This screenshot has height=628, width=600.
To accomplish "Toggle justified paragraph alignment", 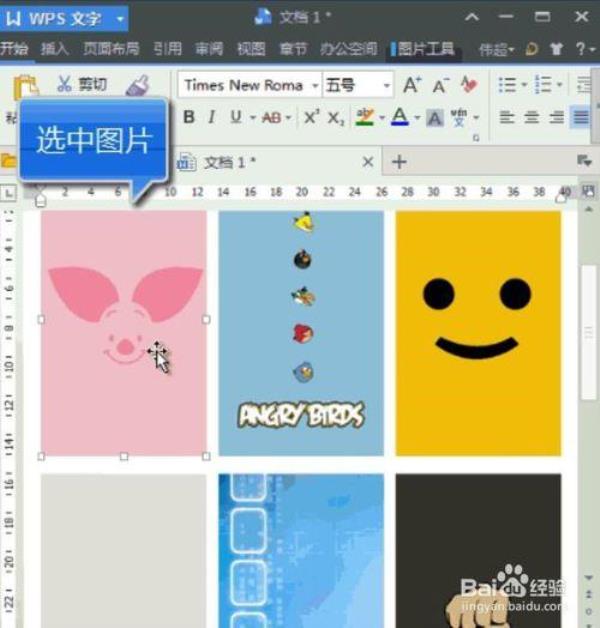I will coord(581,117).
